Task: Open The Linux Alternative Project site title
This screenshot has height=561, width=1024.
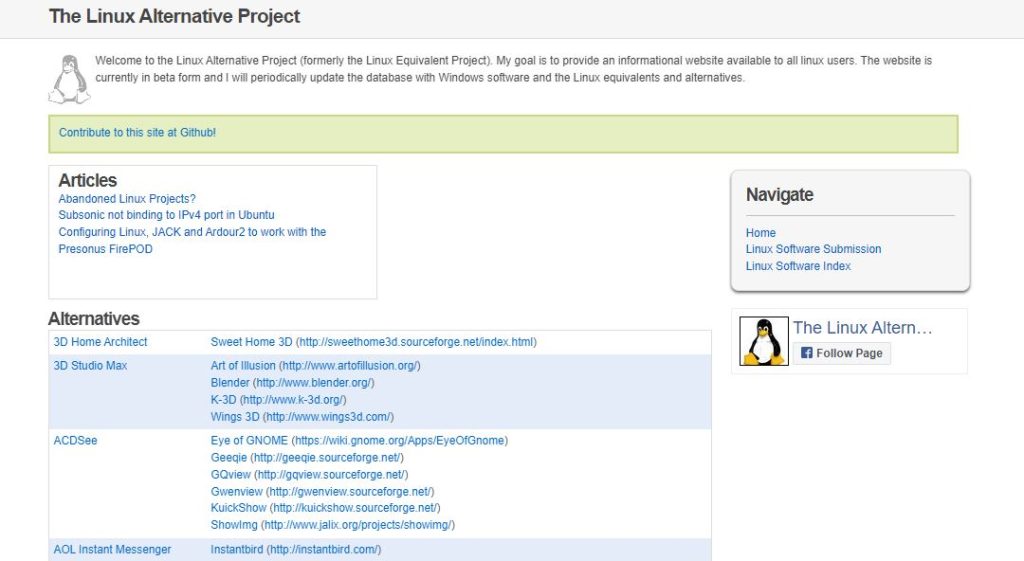Action: pyautogui.click(x=174, y=16)
